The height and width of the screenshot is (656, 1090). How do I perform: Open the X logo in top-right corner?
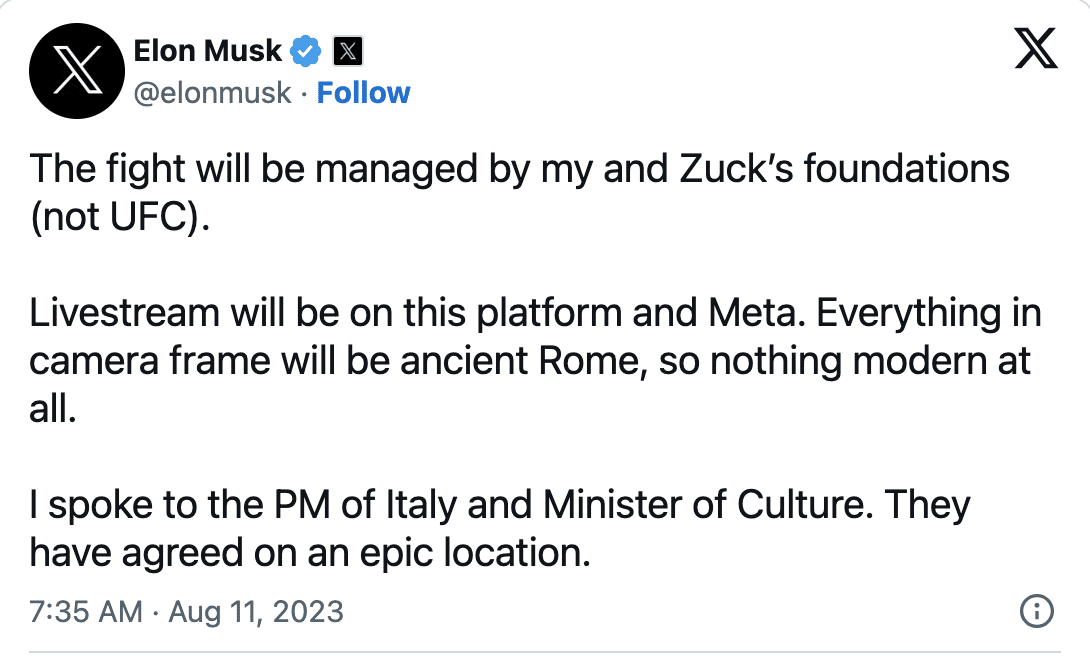1036,48
